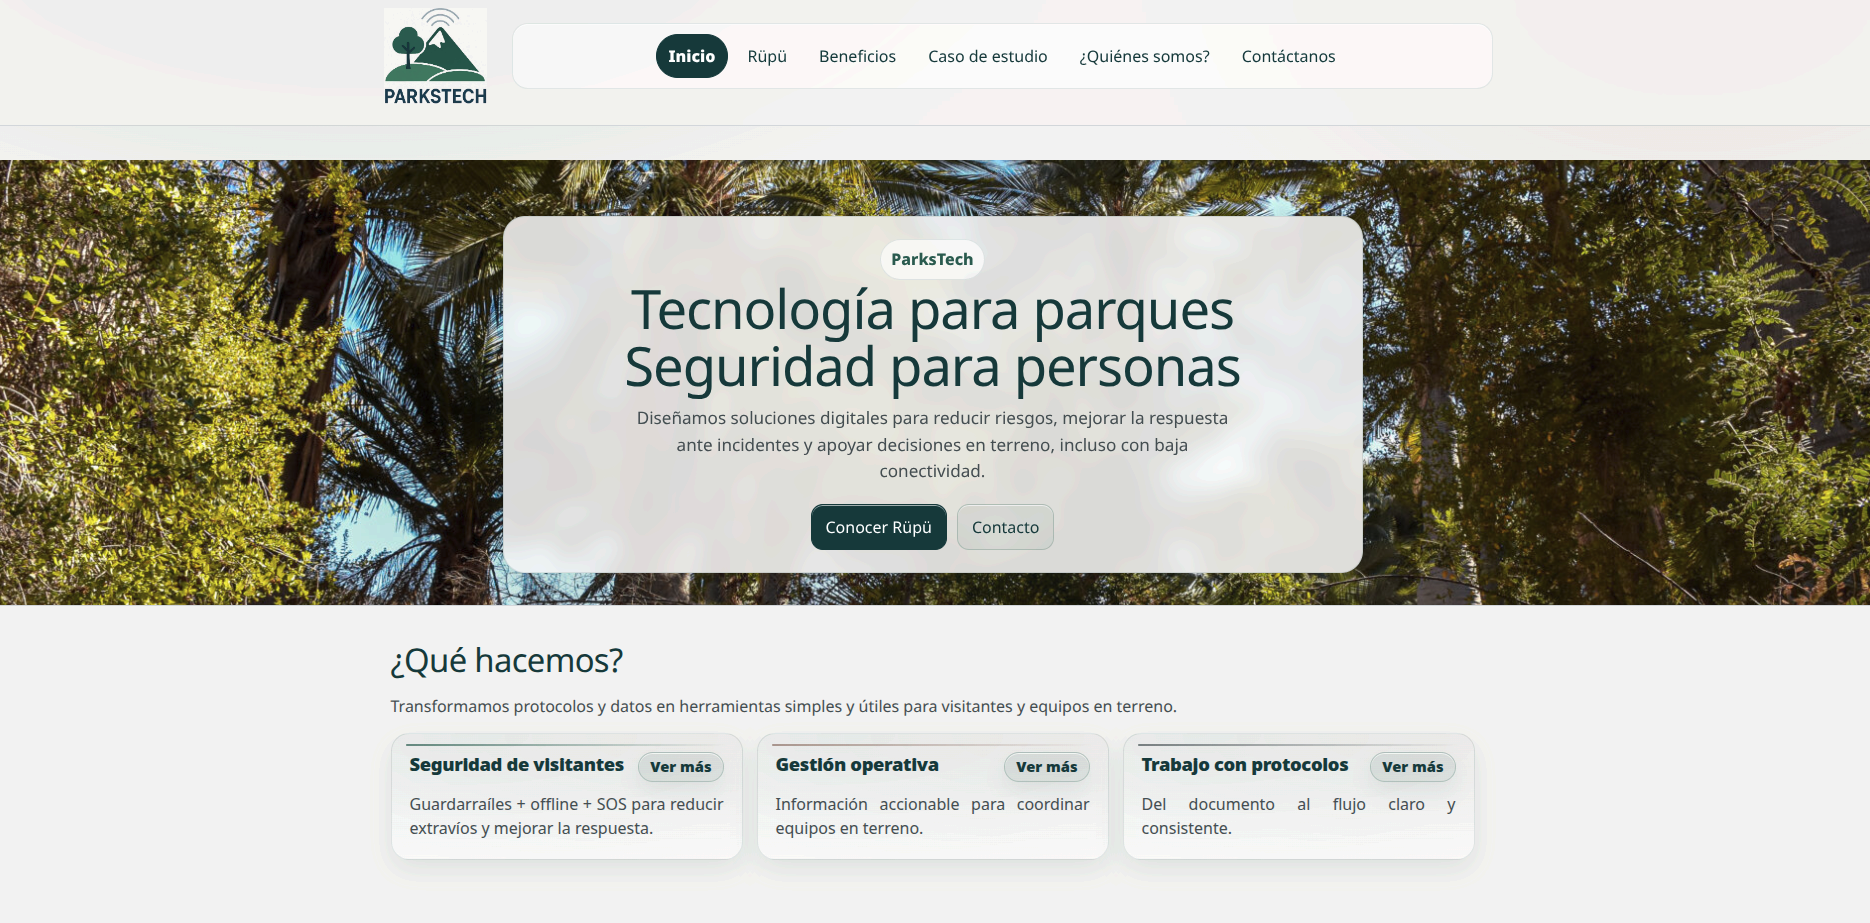The image size is (1870, 923).
Task: Click the ¿Qué hacemos? section heading
Action: 506,661
